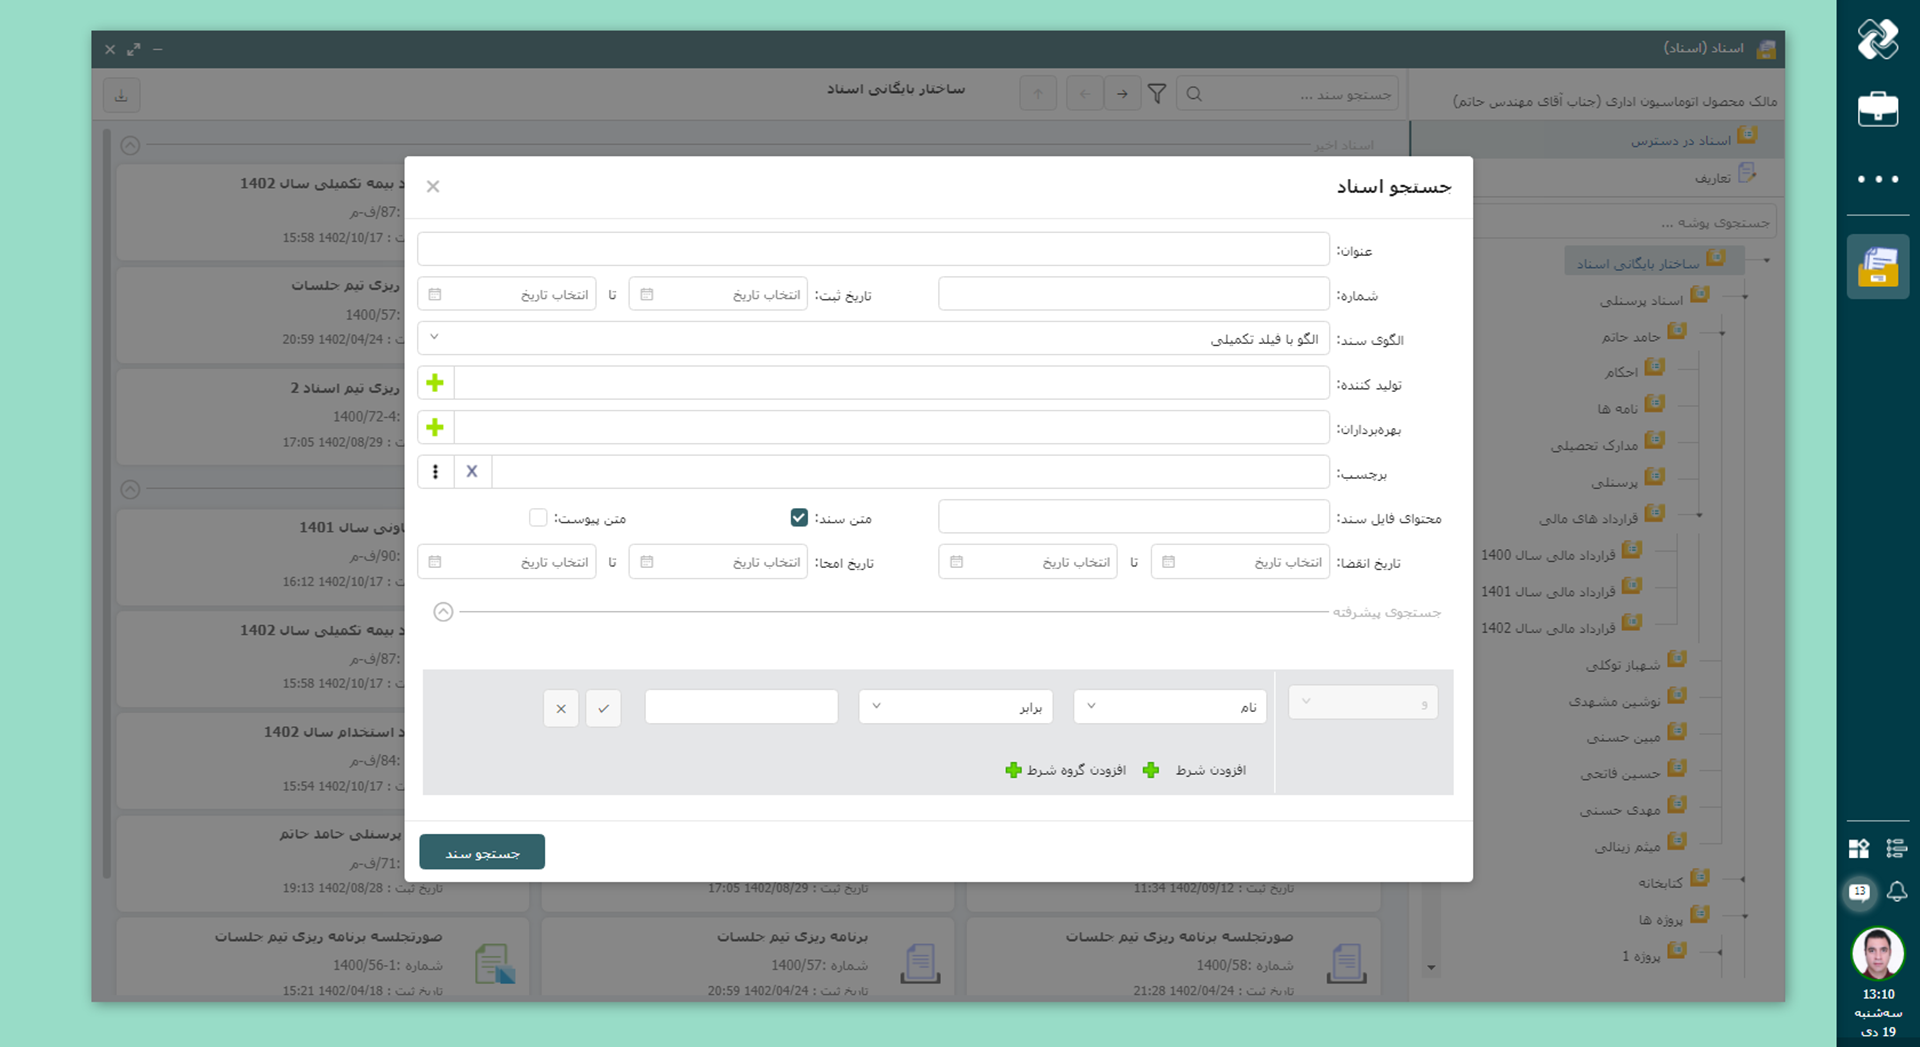Image resolution: width=1920 pixels, height=1047 pixels.
Task: Click into the عنوان text field
Action: click(872, 249)
